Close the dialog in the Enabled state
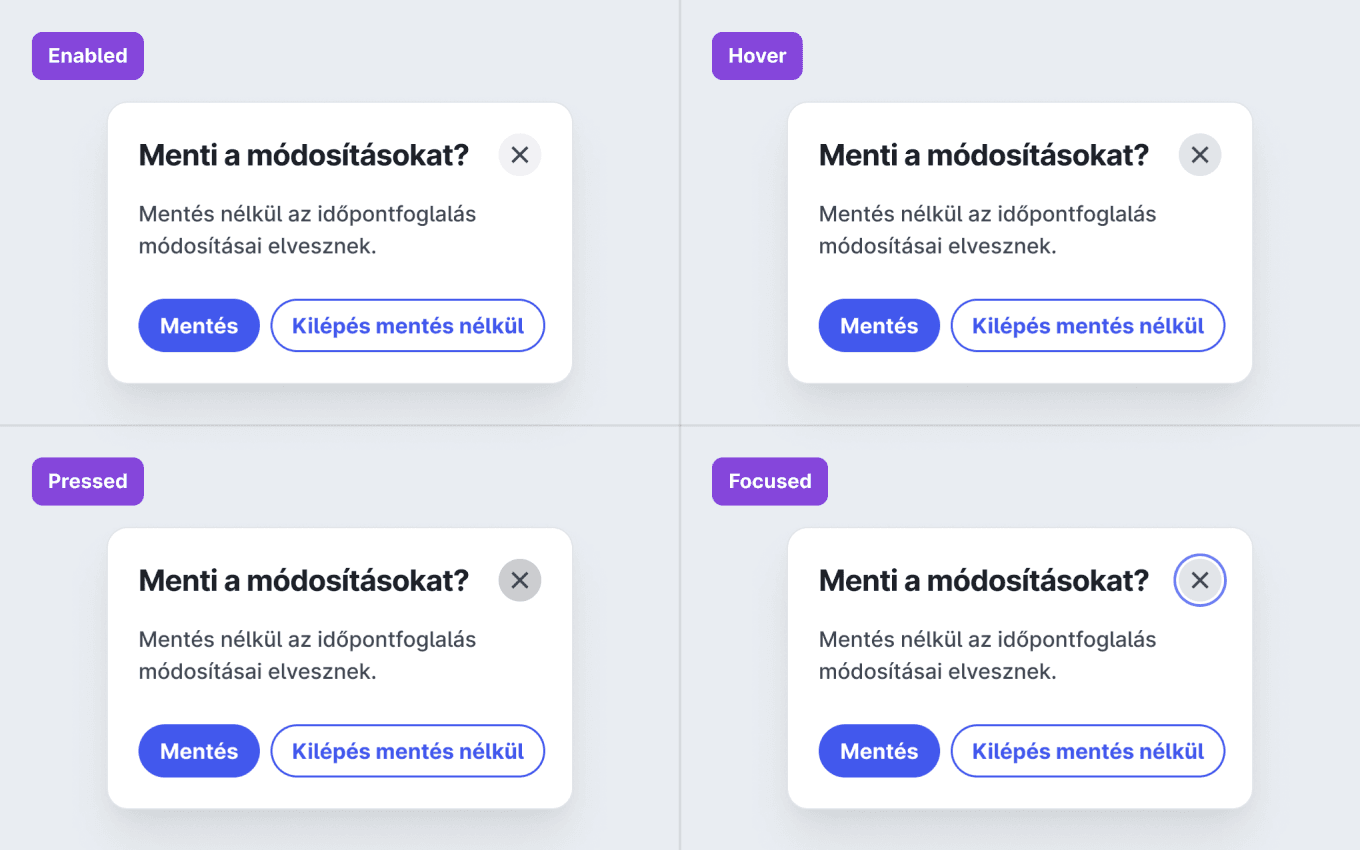This screenshot has height=850, width=1360. coord(519,155)
